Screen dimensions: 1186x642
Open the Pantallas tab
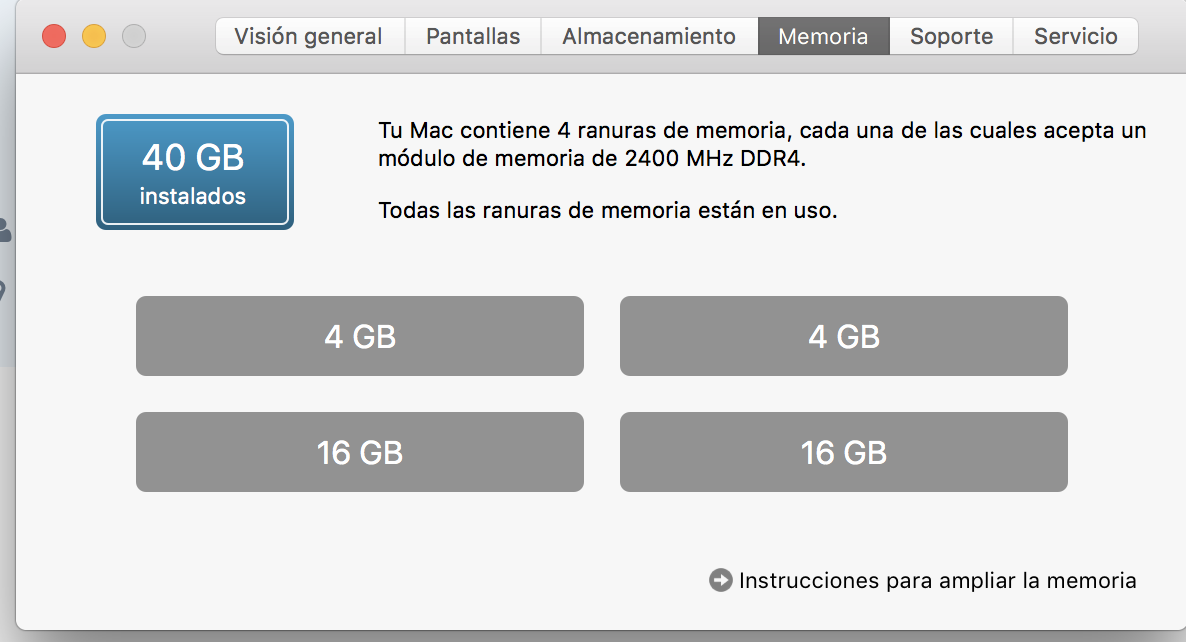click(473, 36)
